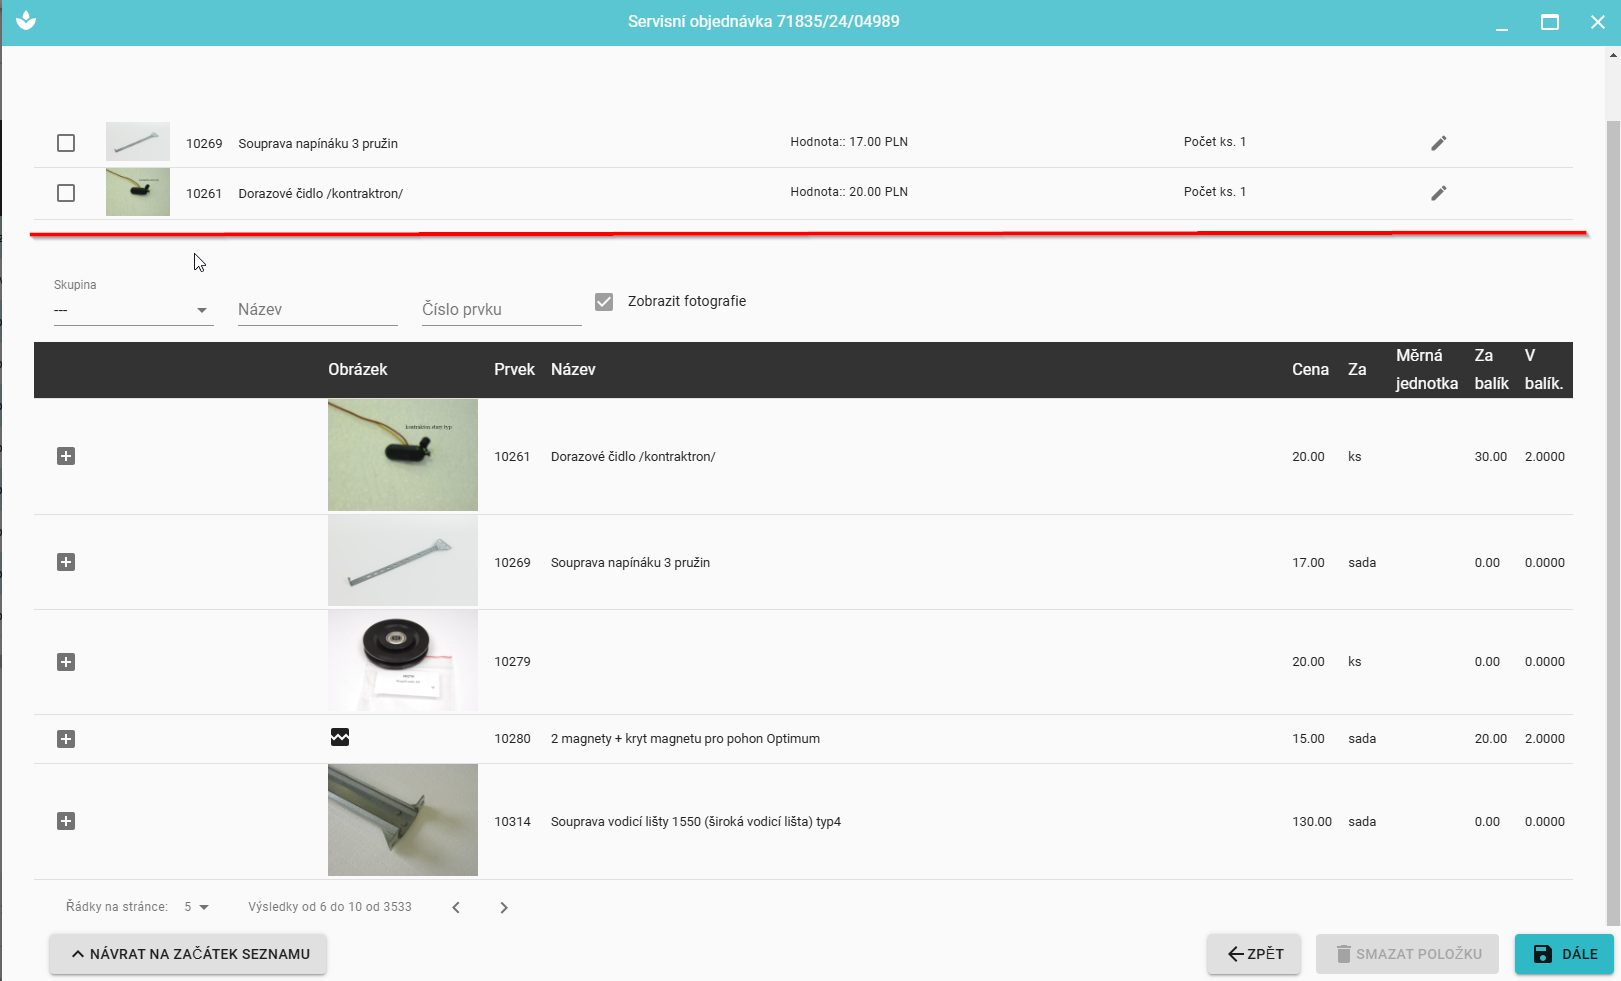Click plus icon for item 10279
1621x981 pixels.
point(66,662)
